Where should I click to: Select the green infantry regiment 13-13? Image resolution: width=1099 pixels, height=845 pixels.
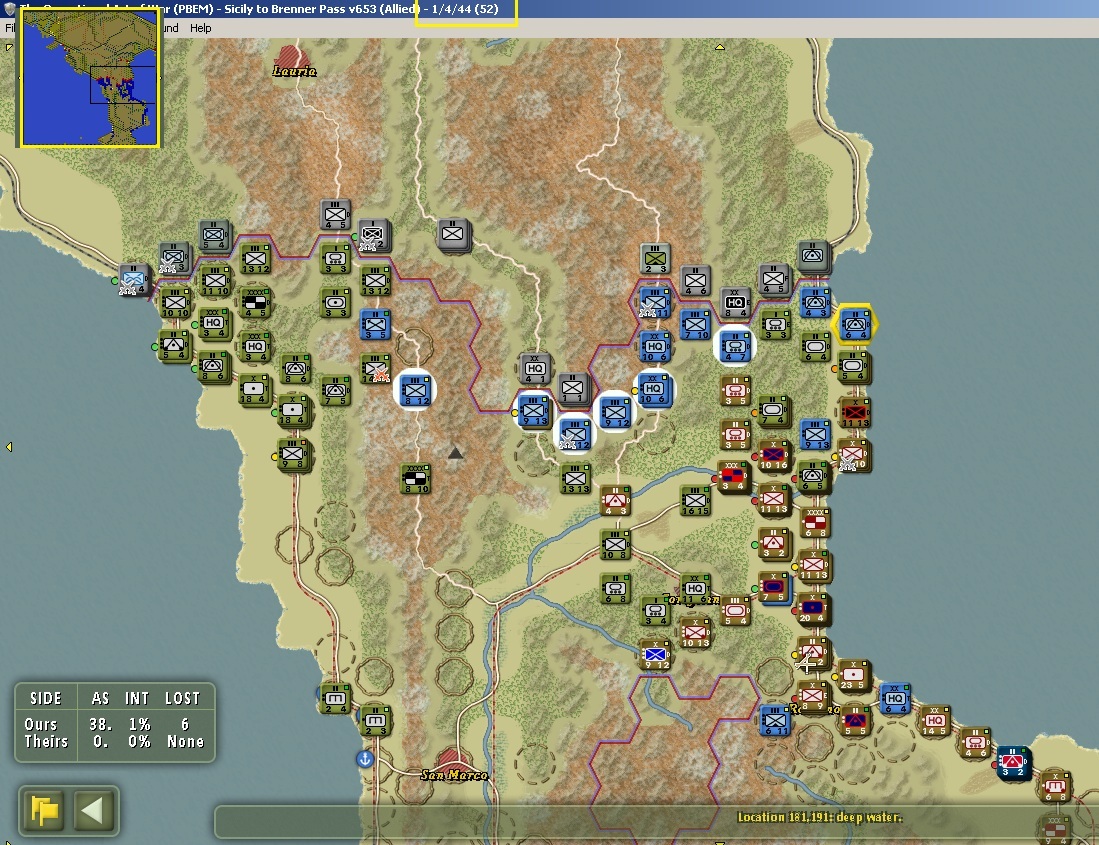pos(575,478)
